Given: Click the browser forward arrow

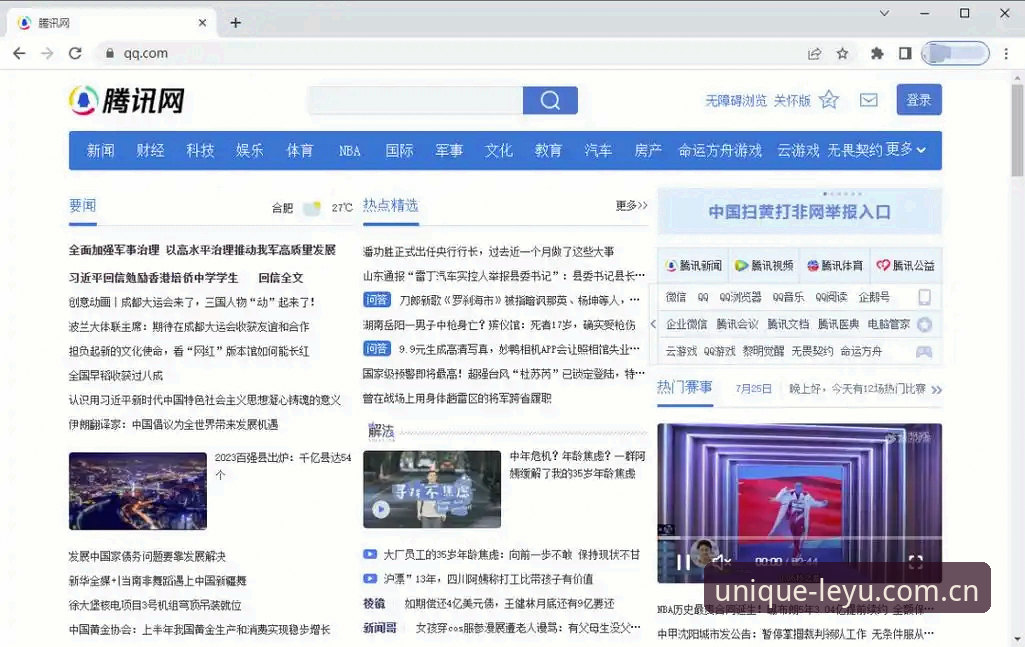Looking at the screenshot, I should tap(47, 54).
